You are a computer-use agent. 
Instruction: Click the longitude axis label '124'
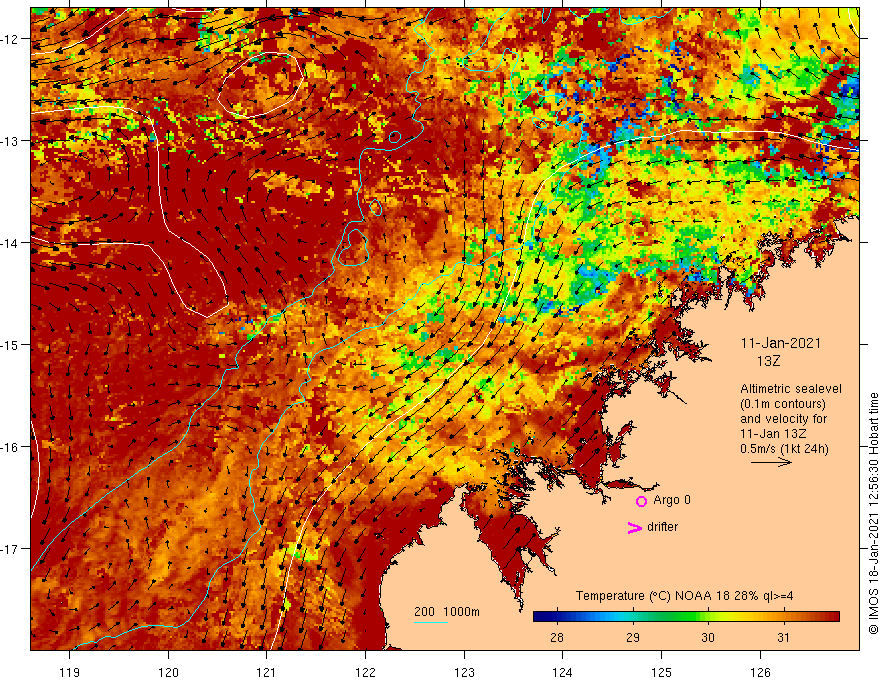pyautogui.click(x=563, y=672)
